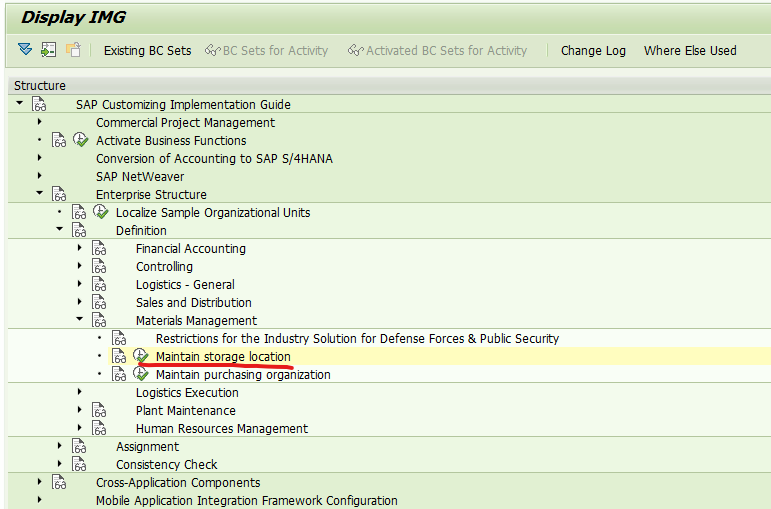771x509 pixels.
Task: Open documentation icon for Plant Maintenance
Action: click(x=99, y=410)
